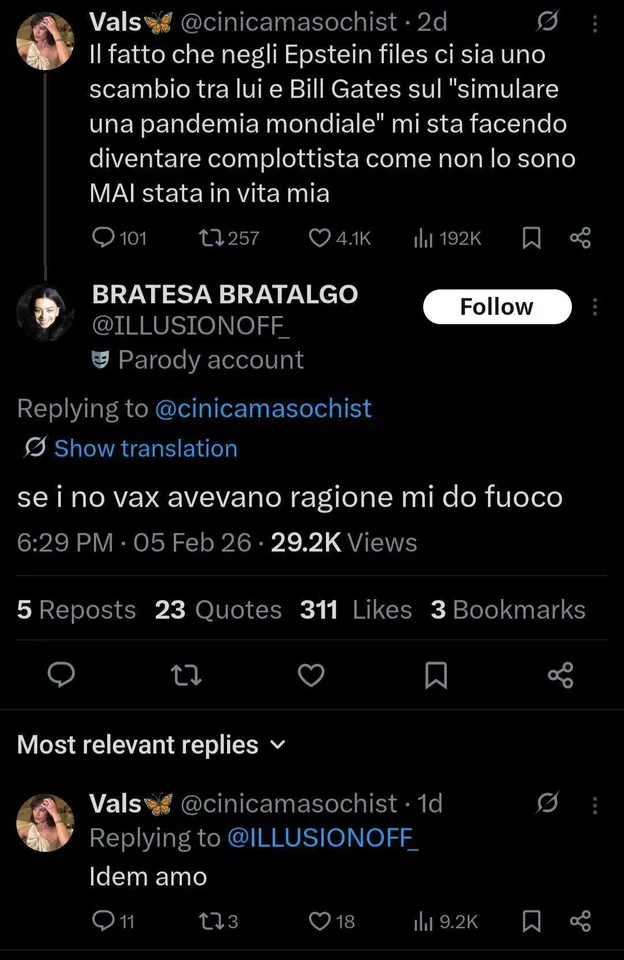Open the more options menu on BRATESA's tweet
The image size is (624, 960).
point(596,307)
